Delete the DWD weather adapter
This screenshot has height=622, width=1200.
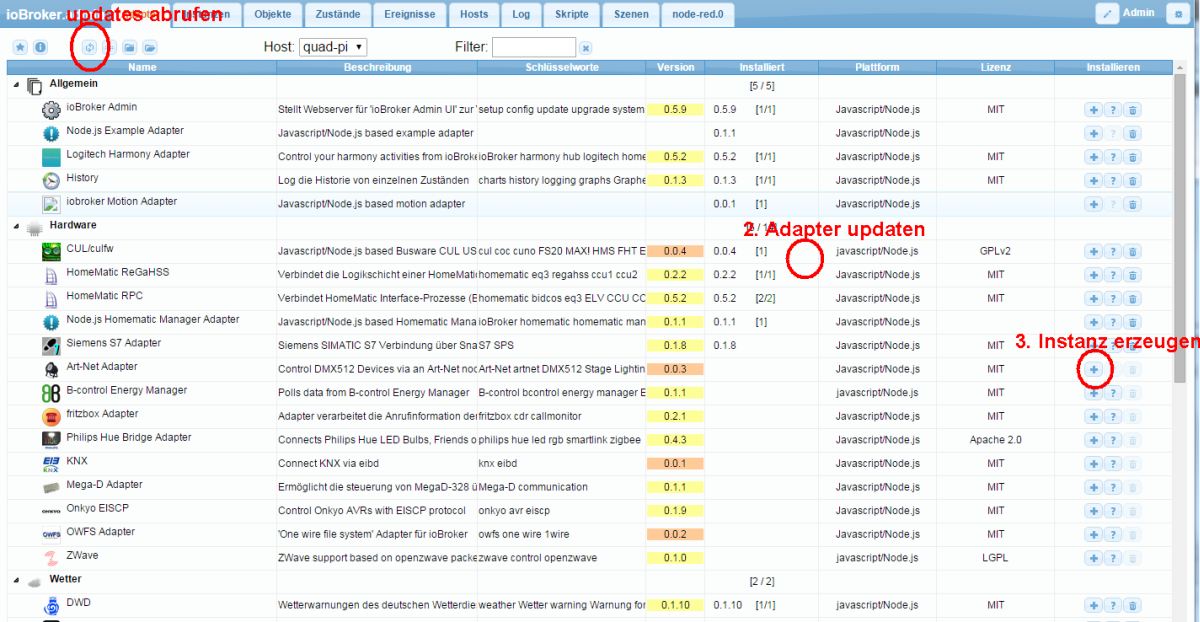pyautogui.click(x=1132, y=606)
